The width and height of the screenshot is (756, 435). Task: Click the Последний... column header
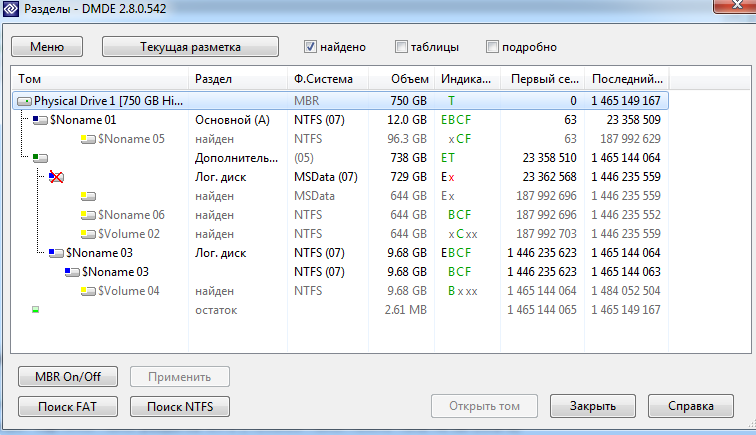pyautogui.click(x=627, y=79)
